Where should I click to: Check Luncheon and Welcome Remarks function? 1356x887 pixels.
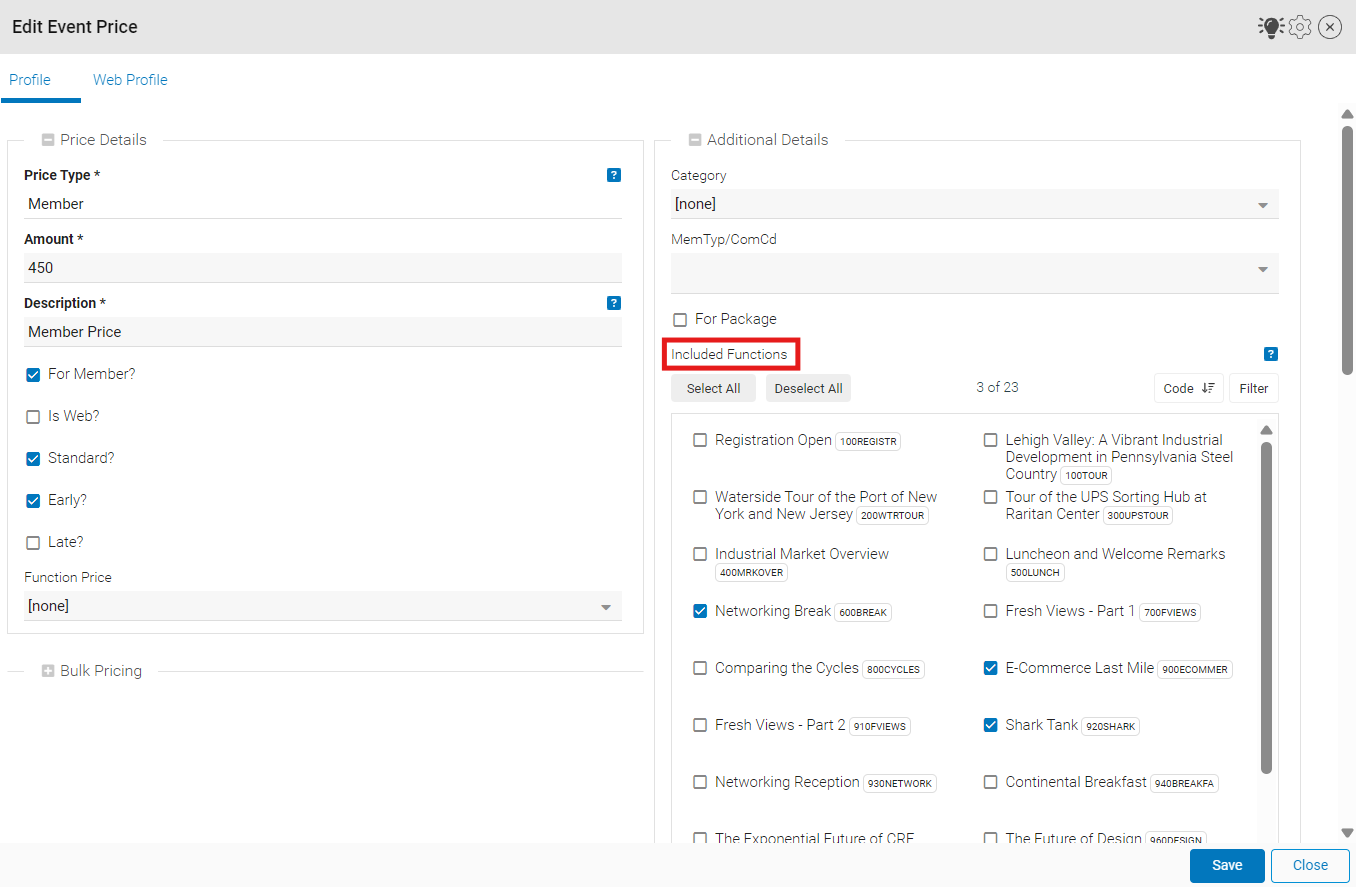[x=990, y=554]
